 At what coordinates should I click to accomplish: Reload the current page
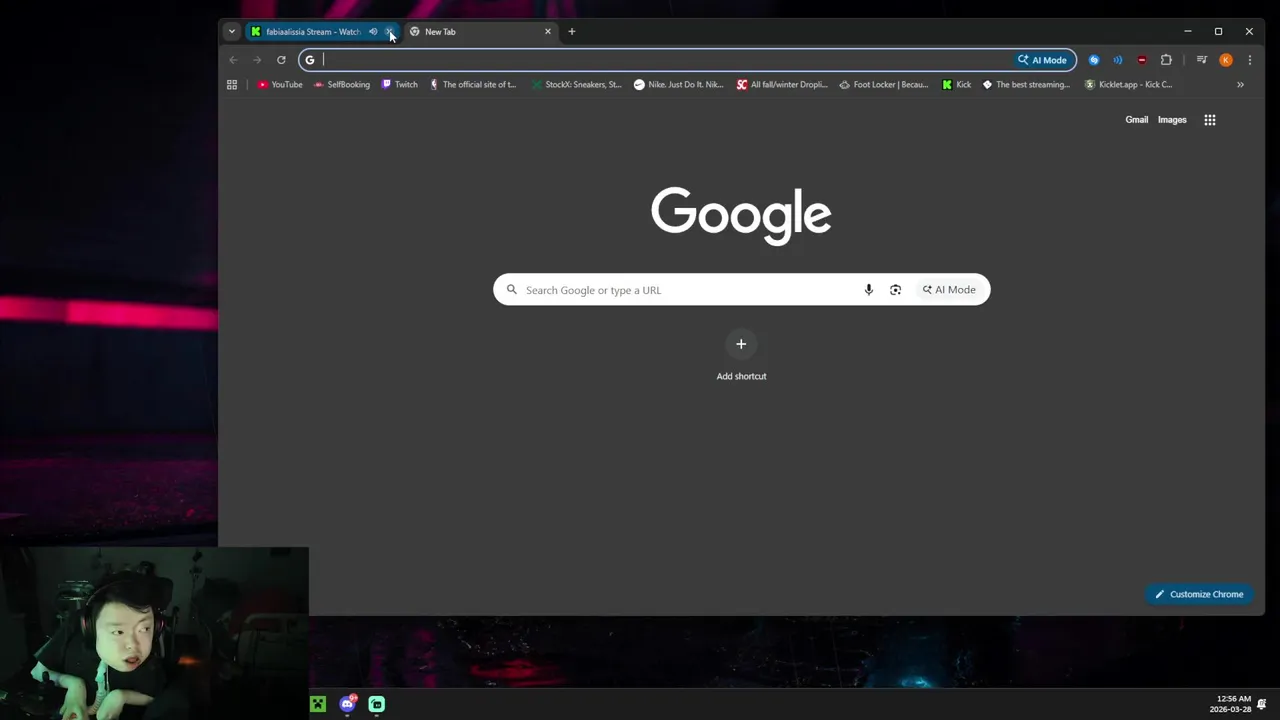[x=281, y=60]
